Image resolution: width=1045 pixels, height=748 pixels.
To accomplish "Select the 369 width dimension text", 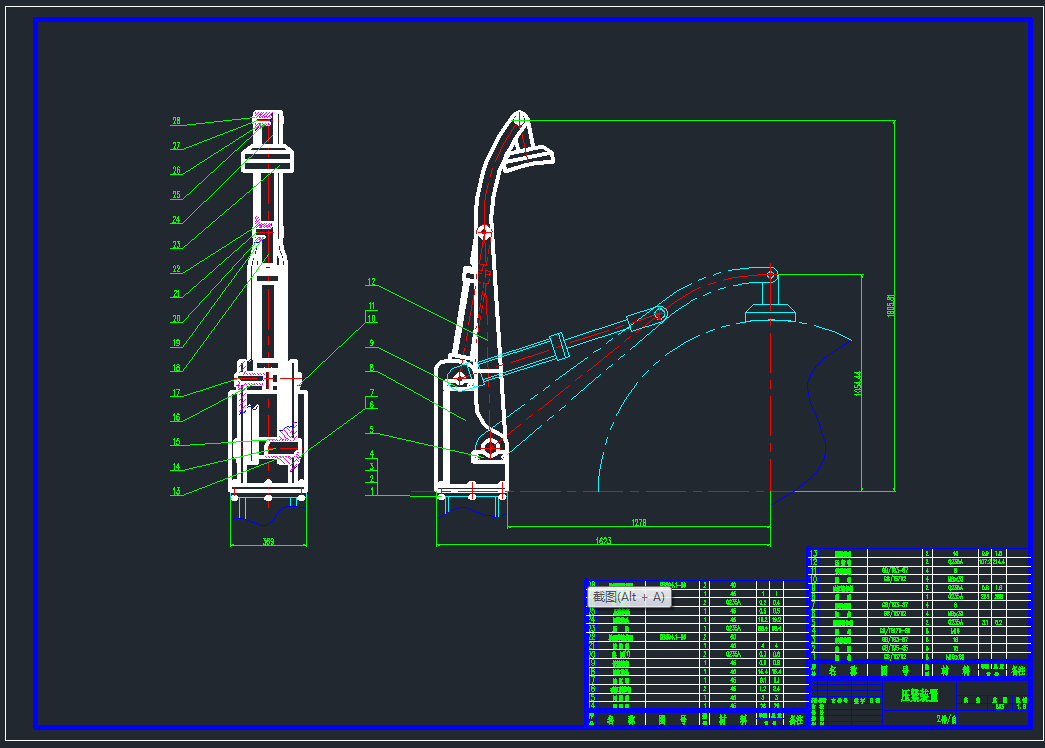I will tap(268, 541).
